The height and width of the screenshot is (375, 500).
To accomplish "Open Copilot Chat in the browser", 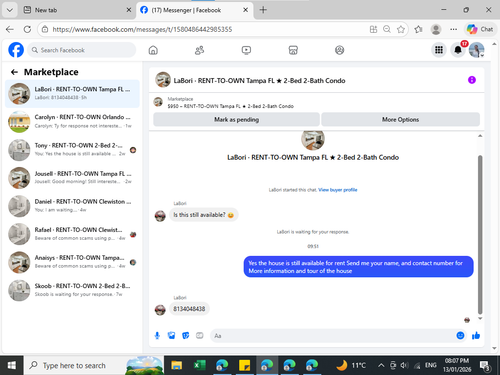I will point(480,29).
